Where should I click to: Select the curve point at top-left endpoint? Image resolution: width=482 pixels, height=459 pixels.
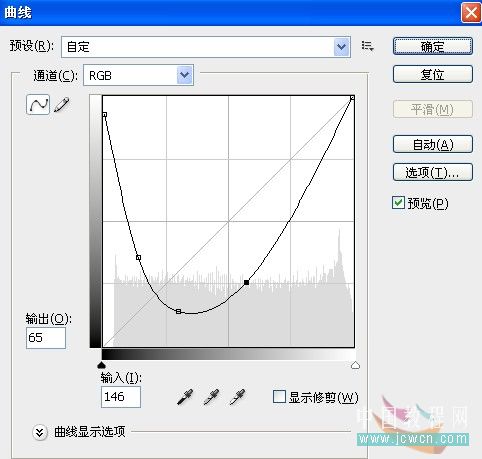(x=105, y=115)
